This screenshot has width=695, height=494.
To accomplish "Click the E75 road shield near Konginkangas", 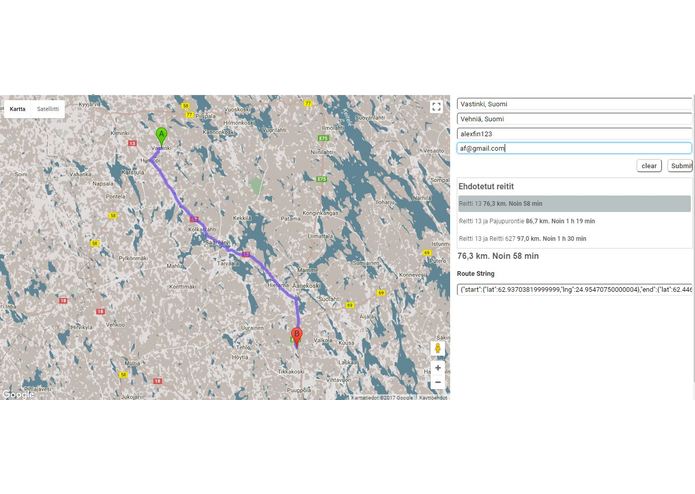I will (x=322, y=179).
